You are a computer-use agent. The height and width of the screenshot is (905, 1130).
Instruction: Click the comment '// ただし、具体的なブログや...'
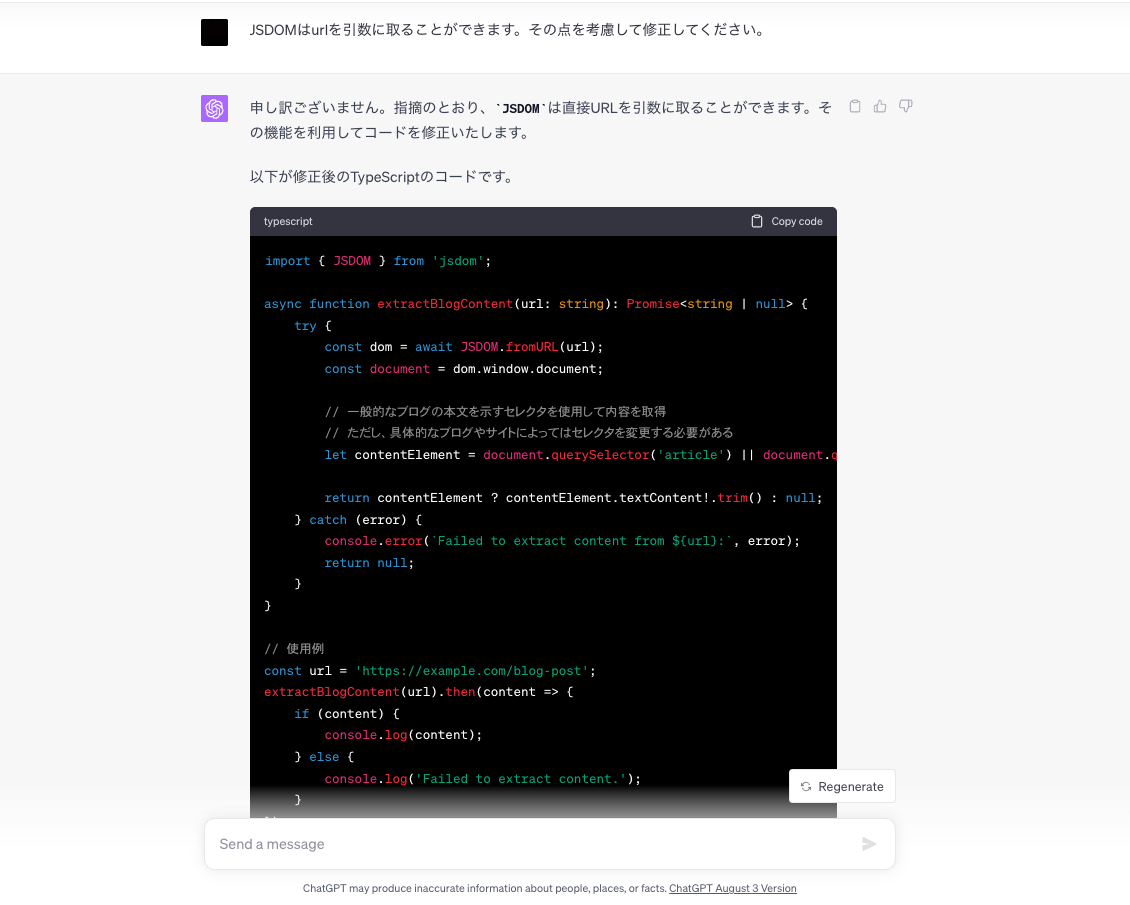click(x=528, y=432)
